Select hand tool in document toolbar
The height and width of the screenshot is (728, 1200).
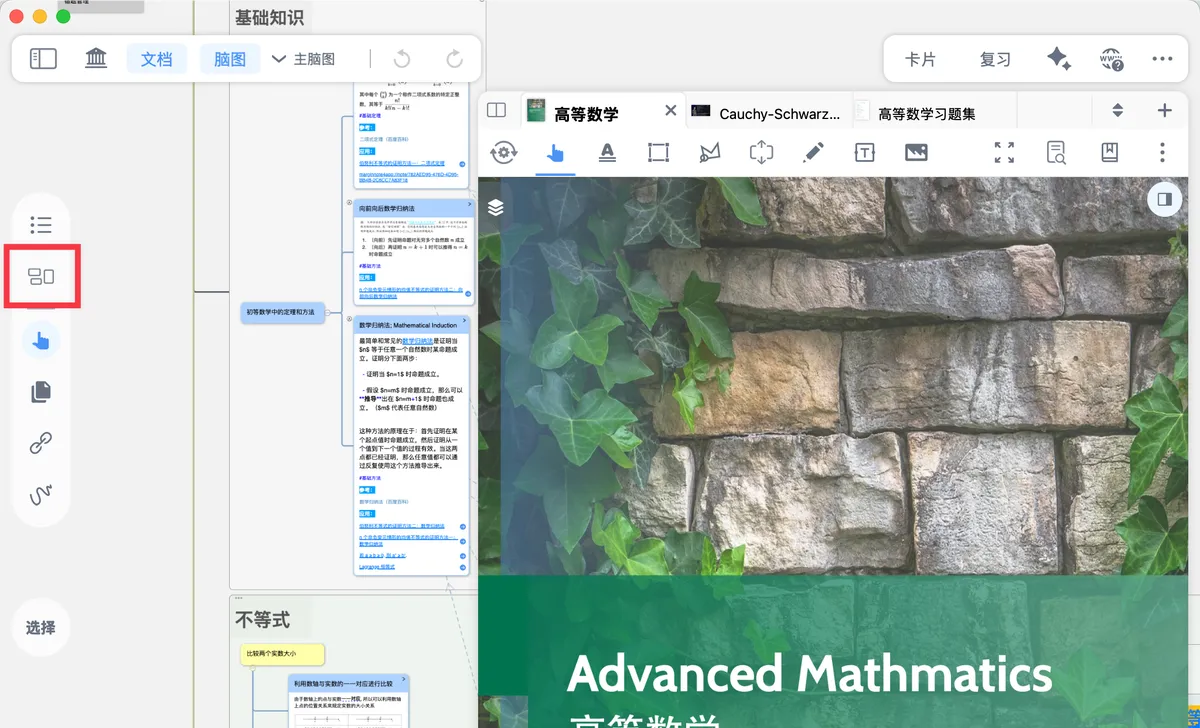point(556,152)
